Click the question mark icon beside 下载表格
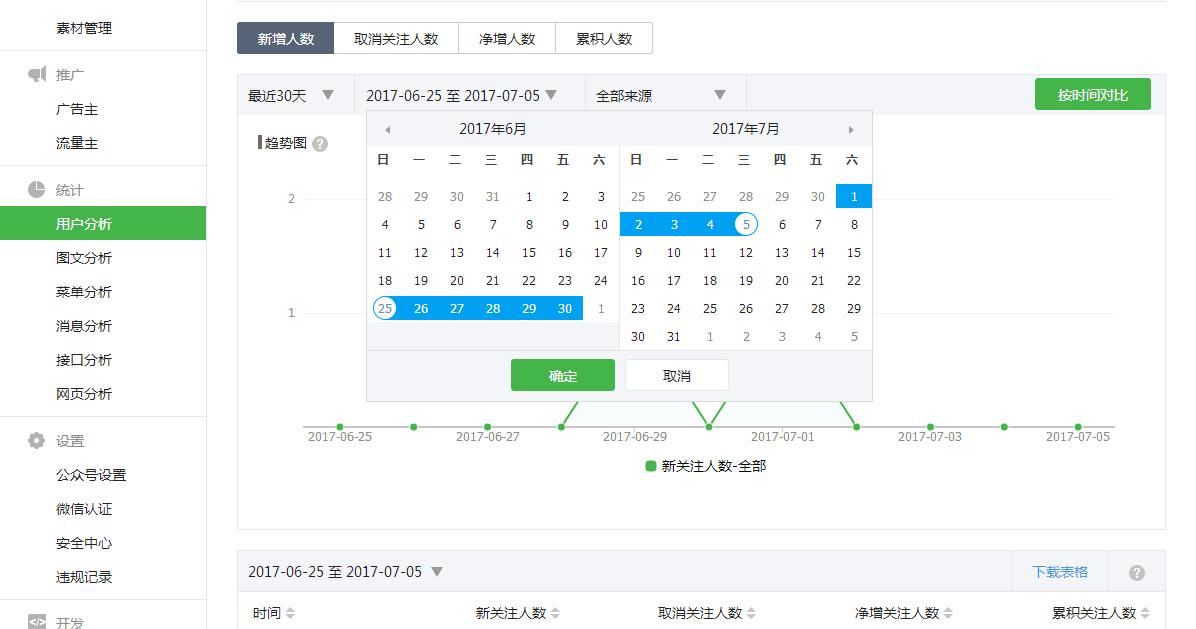This screenshot has width=1196, height=629. click(1137, 571)
